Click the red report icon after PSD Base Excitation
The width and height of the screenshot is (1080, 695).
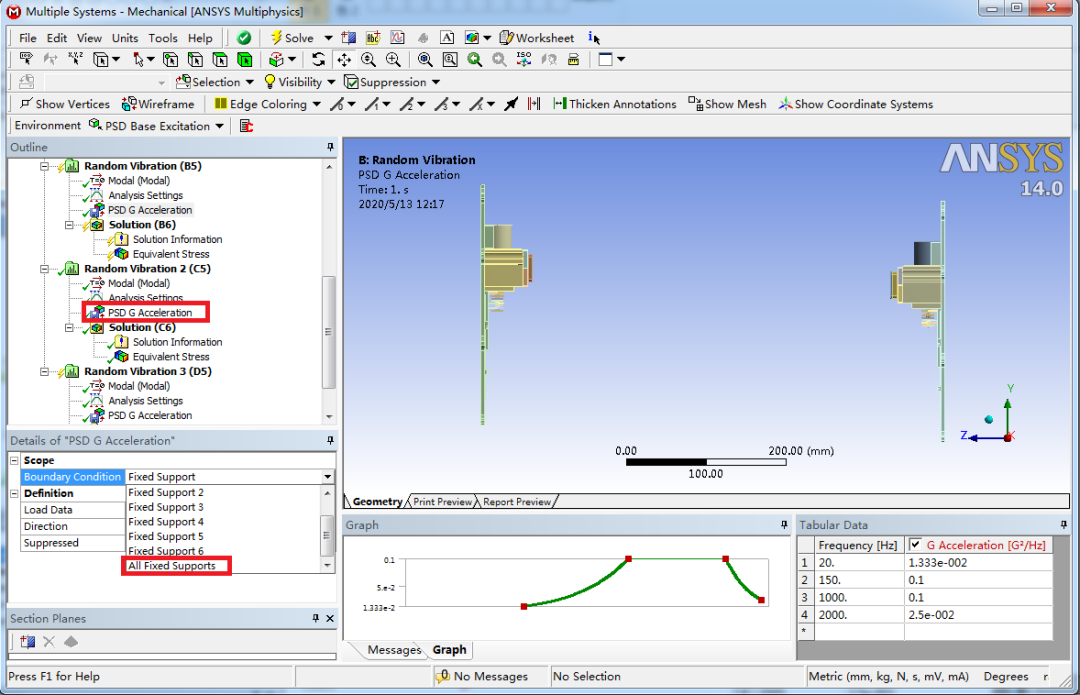point(246,126)
